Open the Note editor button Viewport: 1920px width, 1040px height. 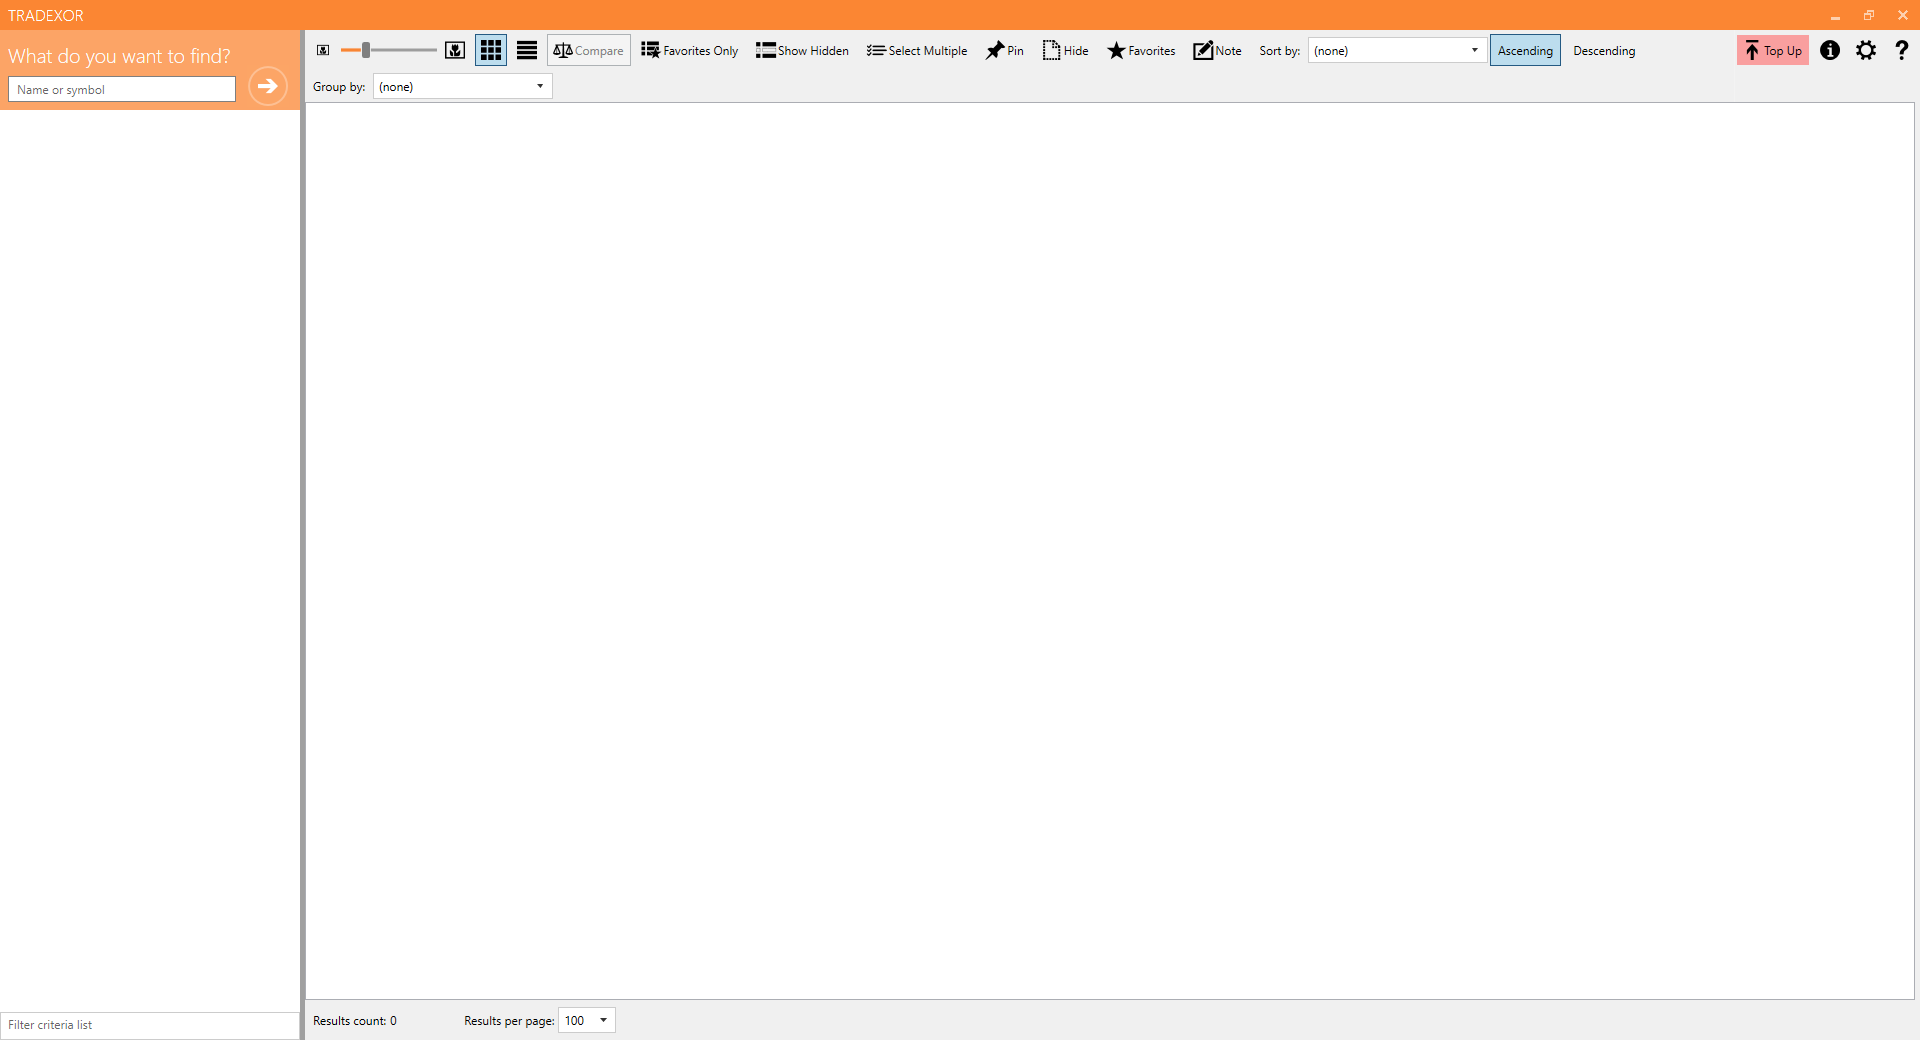[1218, 50]
